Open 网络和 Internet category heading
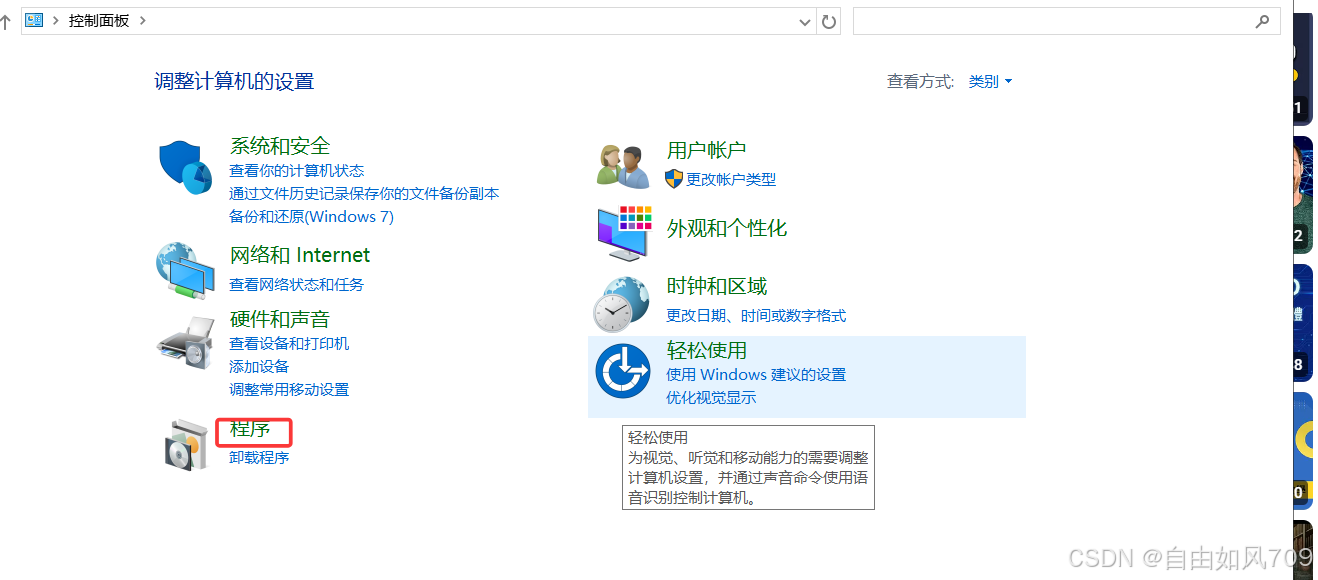 point(300,255)
